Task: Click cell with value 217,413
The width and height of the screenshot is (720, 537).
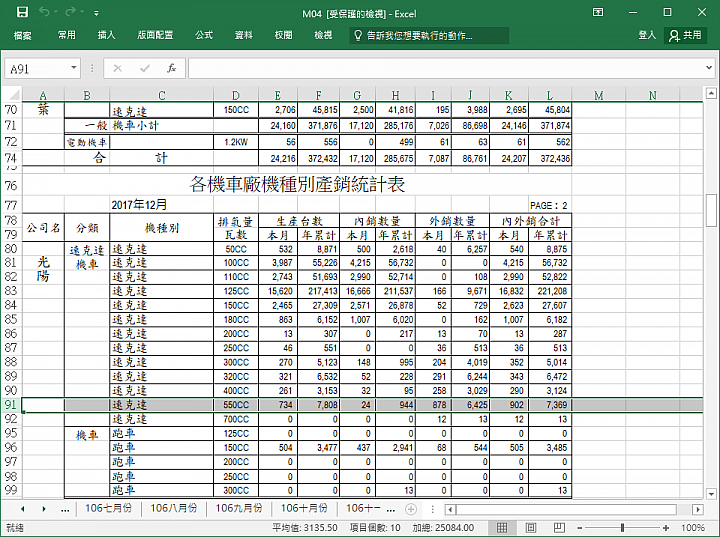Action: 319,291
